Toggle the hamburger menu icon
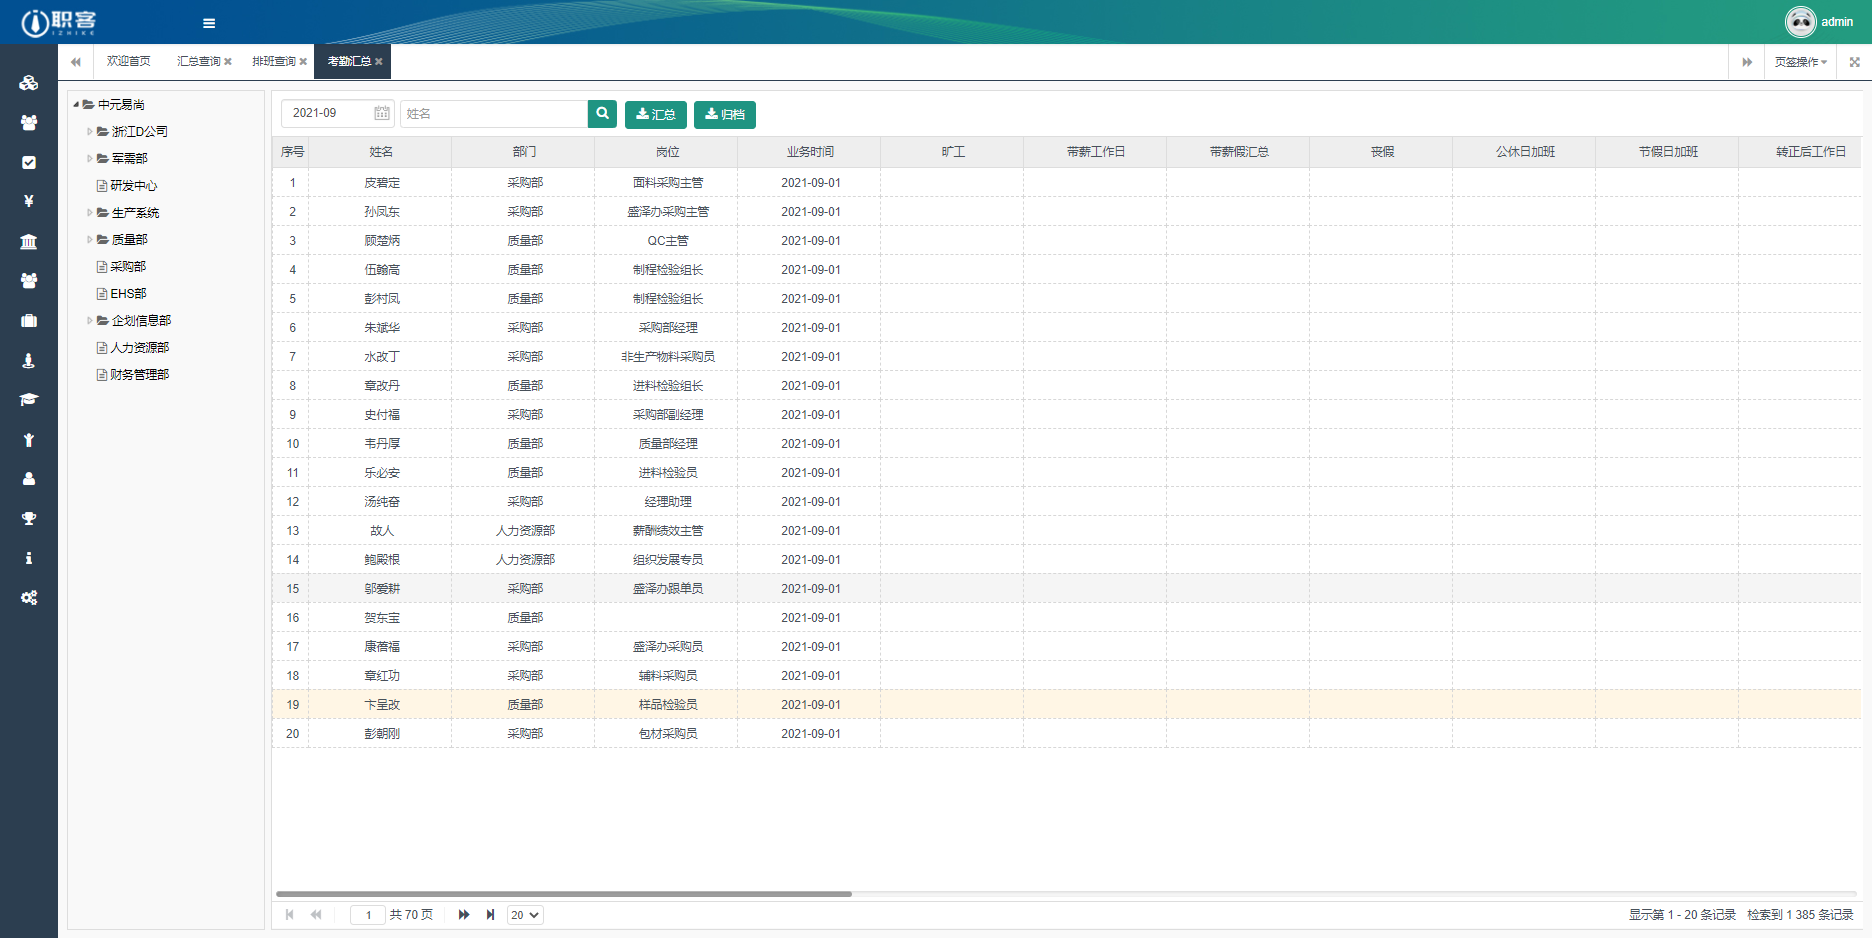The width and height of the screenshot is (1872, 938). pyautogui.click(x=209, y=23)
